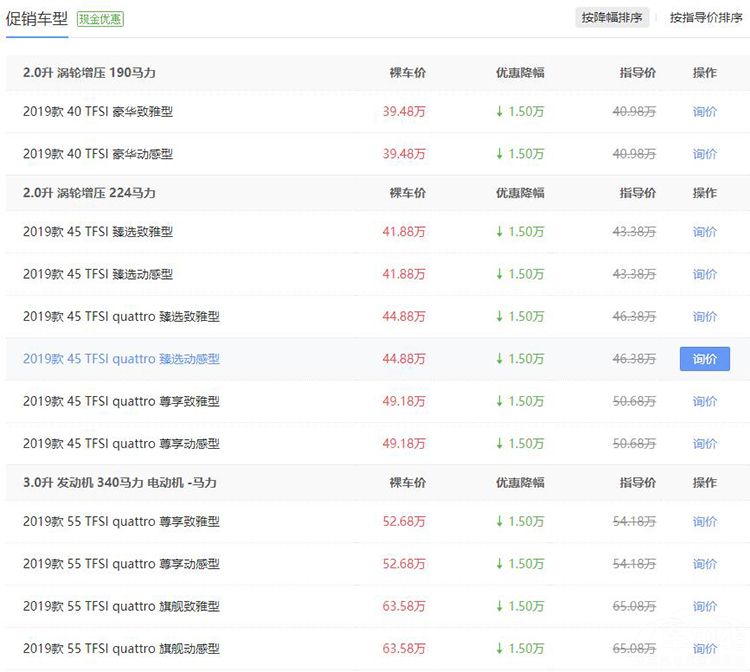
Task: Click 询价 for 55 TFSI quattro 尊享动感型
Action: 705,564
